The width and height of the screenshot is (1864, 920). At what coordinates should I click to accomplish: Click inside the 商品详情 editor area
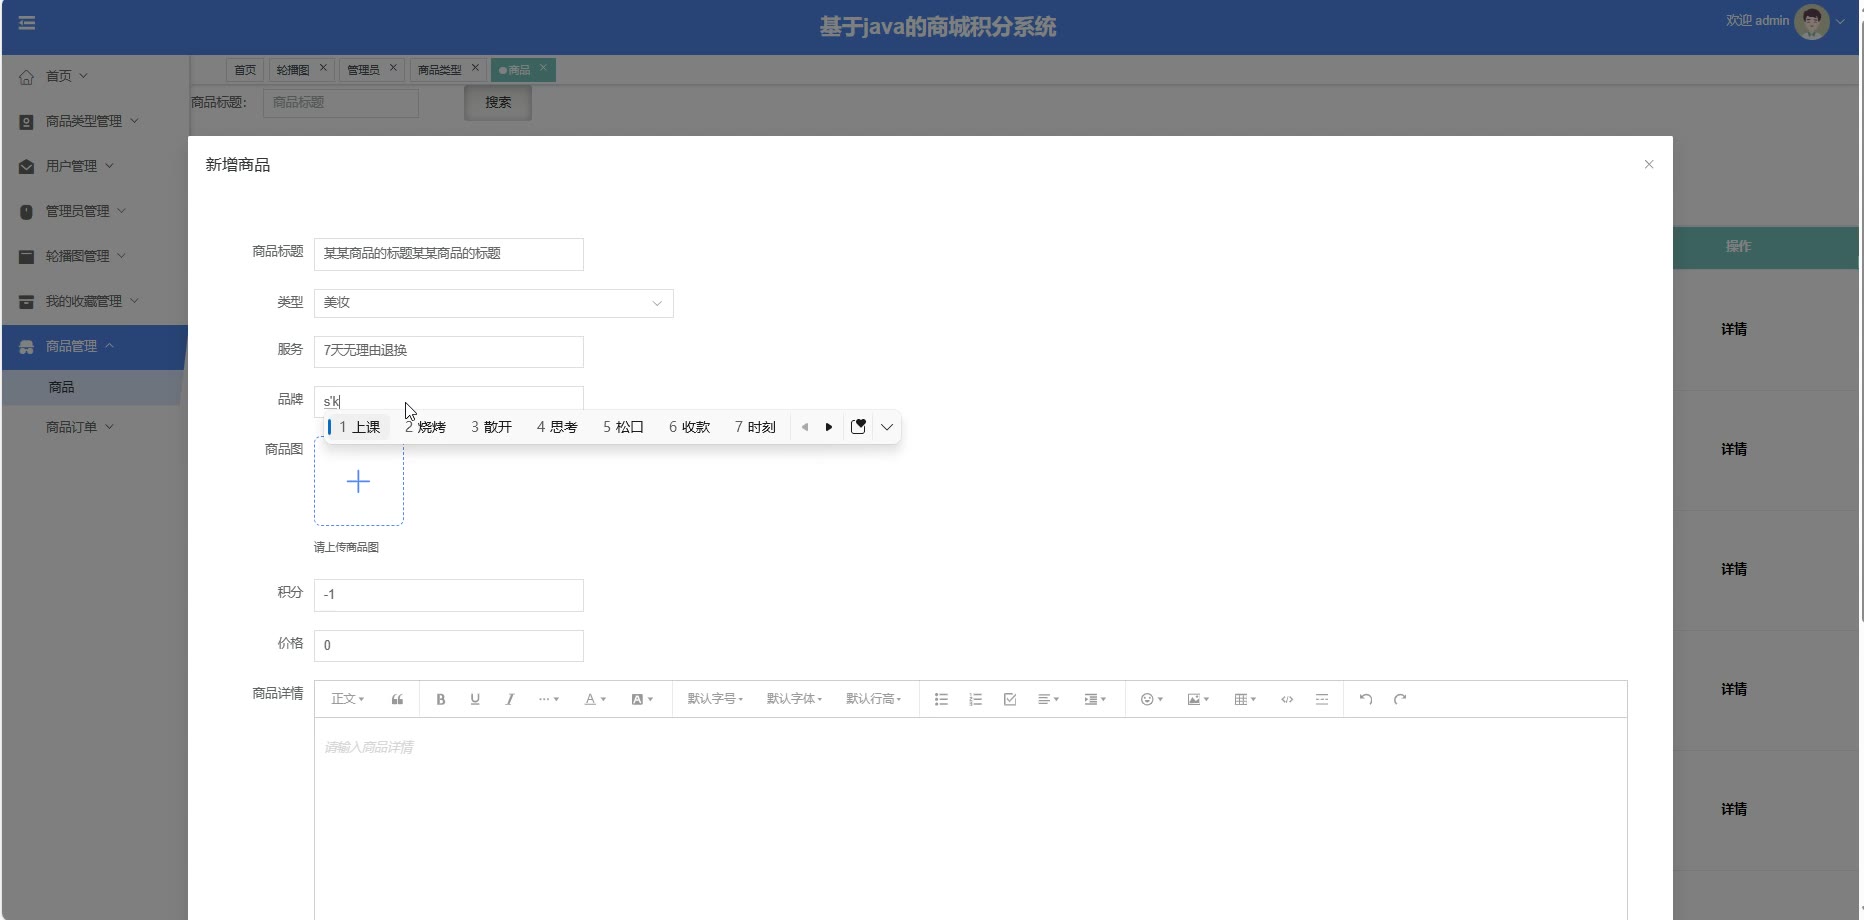tap(970, 818)
